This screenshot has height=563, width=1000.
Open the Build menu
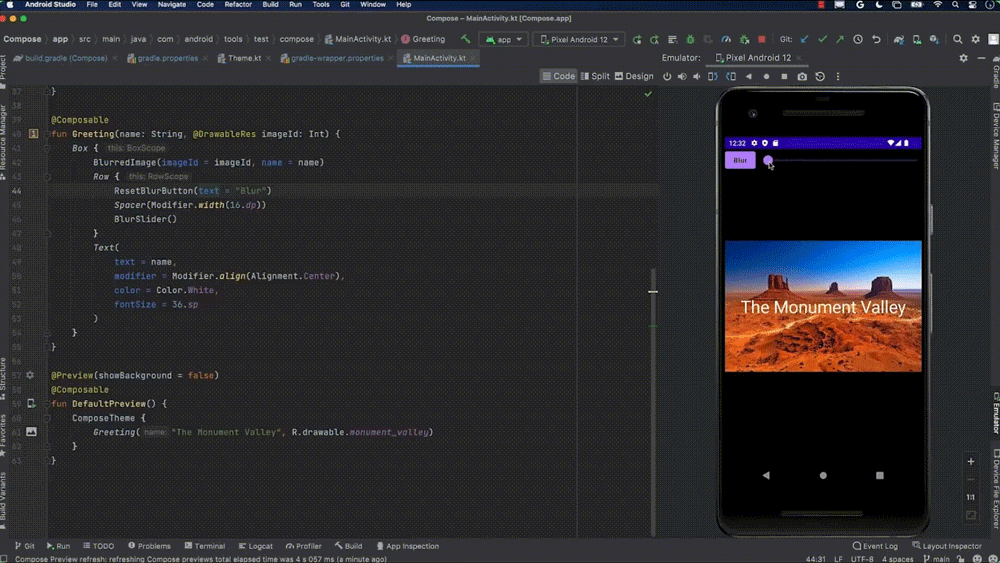pyautogui.click(x=270, y=4)
